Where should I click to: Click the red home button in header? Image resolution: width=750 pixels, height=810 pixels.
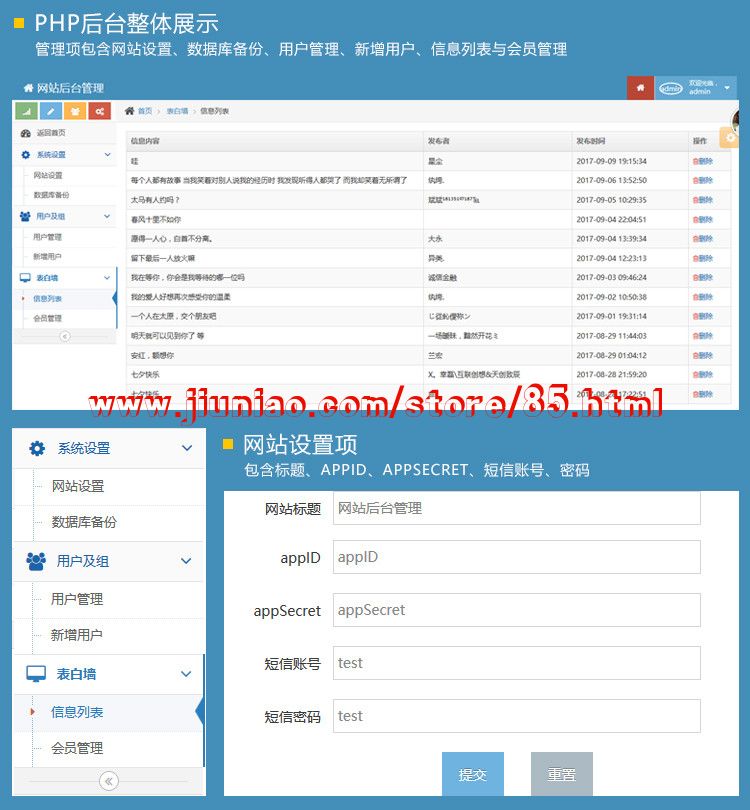[x=640, y=88]
